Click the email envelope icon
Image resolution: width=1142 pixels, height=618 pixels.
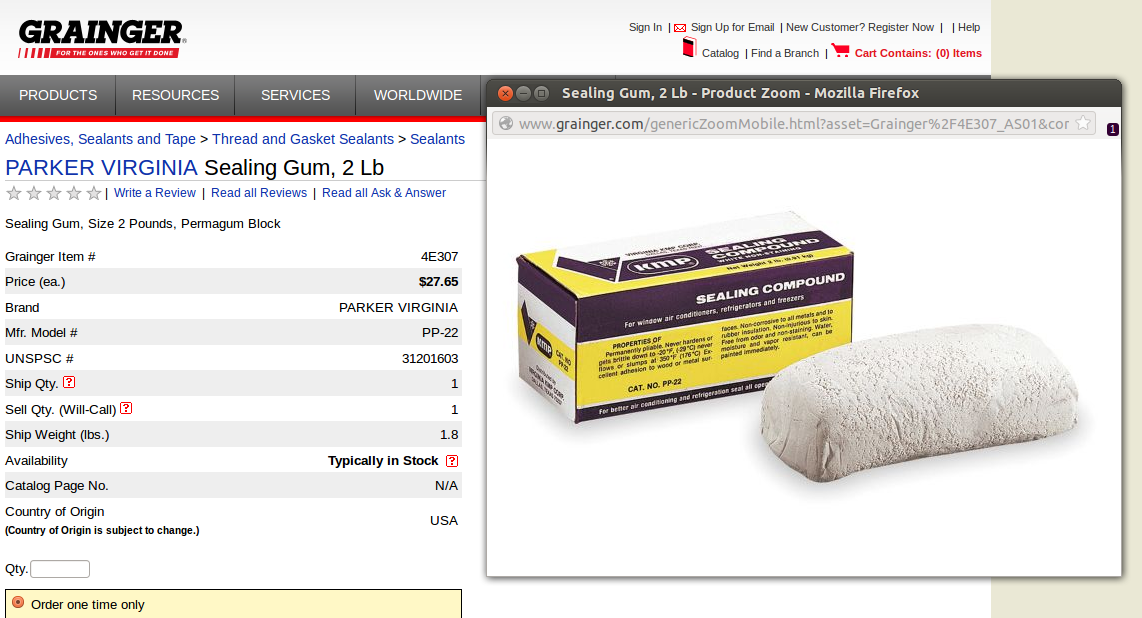point(680,28)
